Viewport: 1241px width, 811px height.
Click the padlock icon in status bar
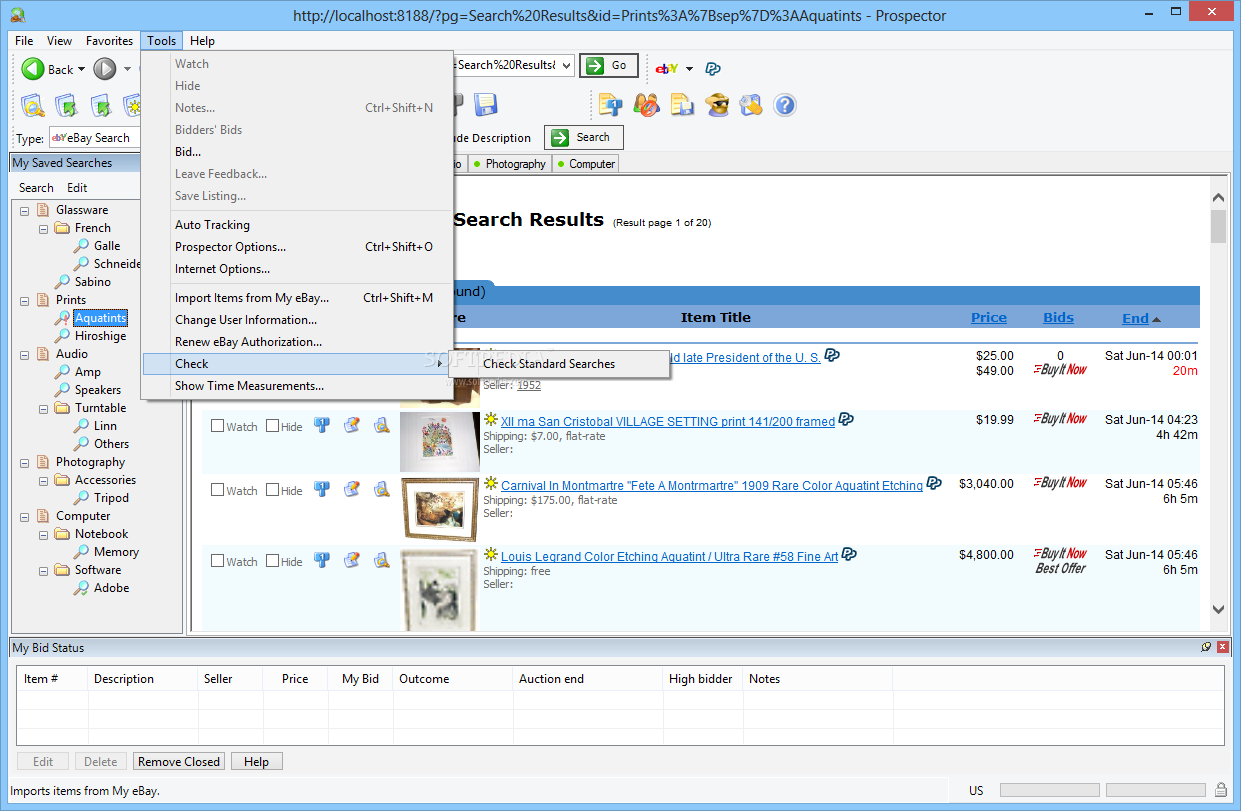(1221, 790)
